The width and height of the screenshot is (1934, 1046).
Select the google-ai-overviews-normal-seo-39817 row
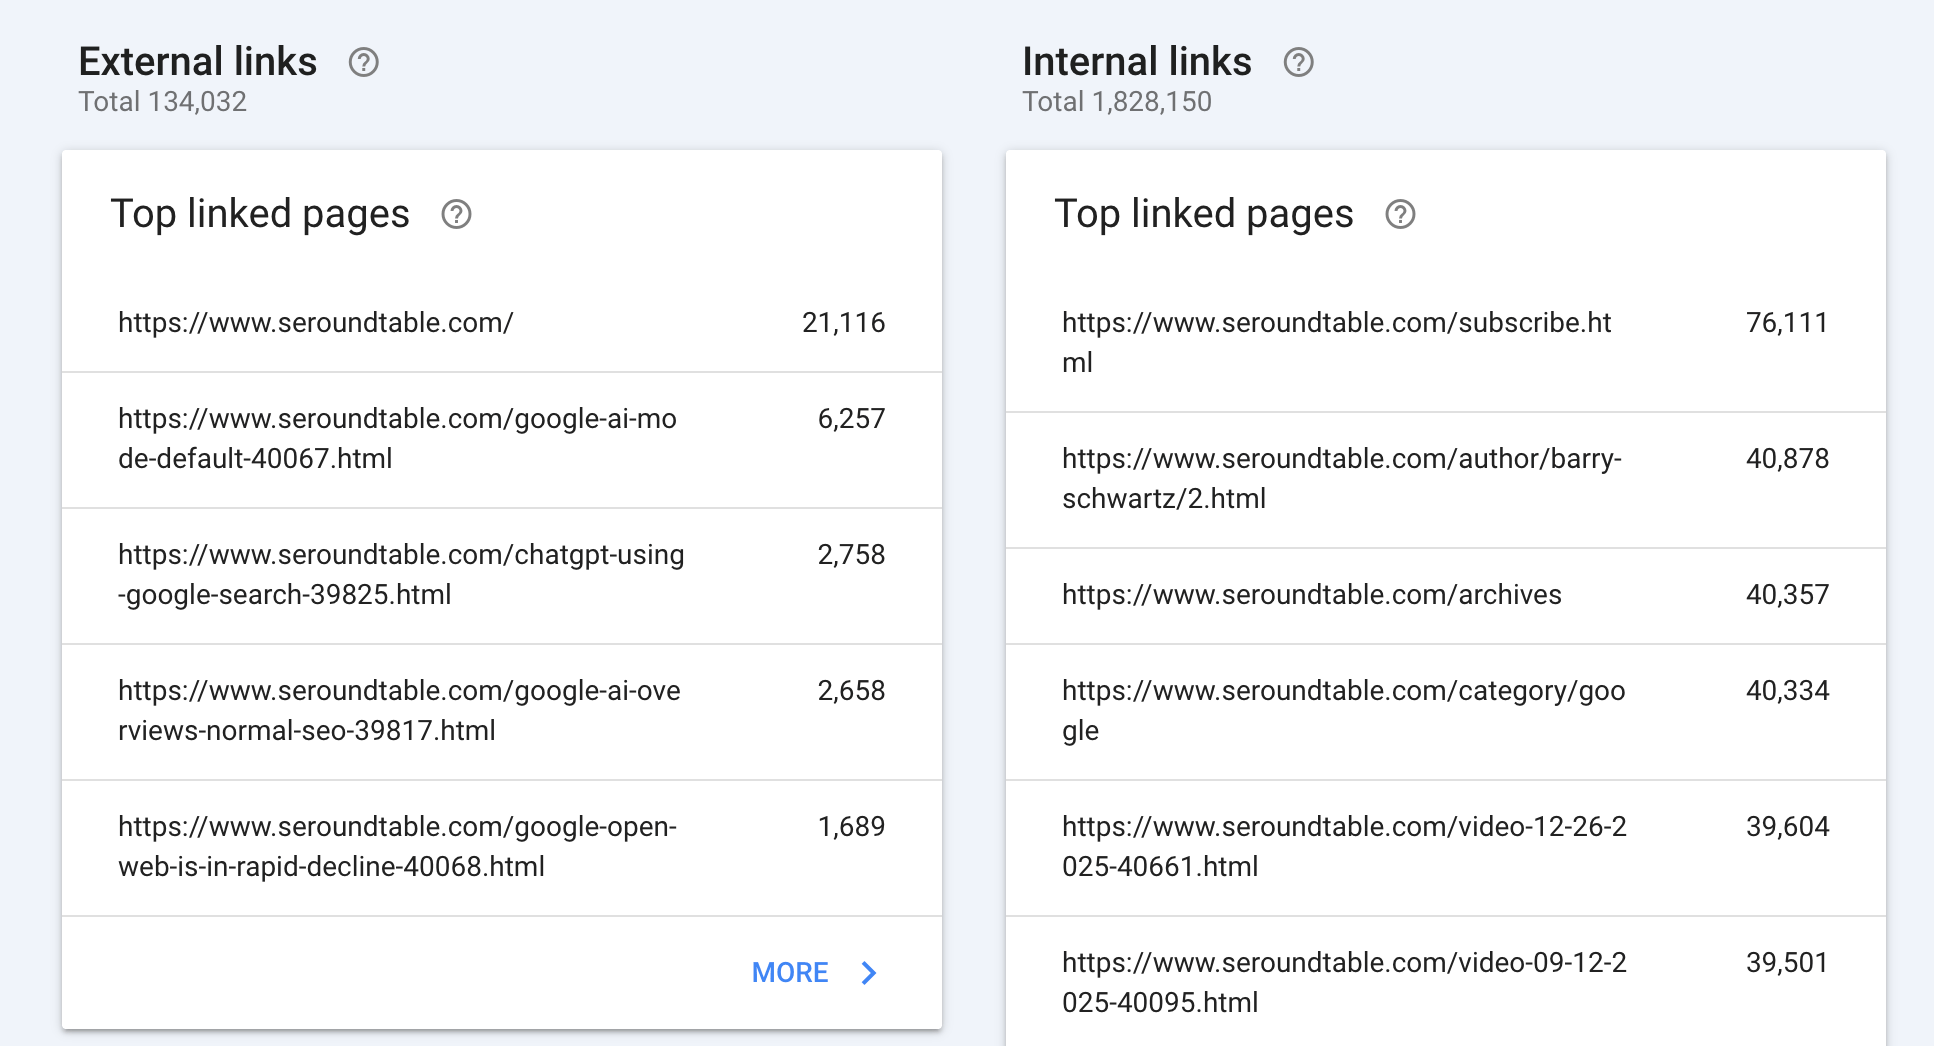399,711
